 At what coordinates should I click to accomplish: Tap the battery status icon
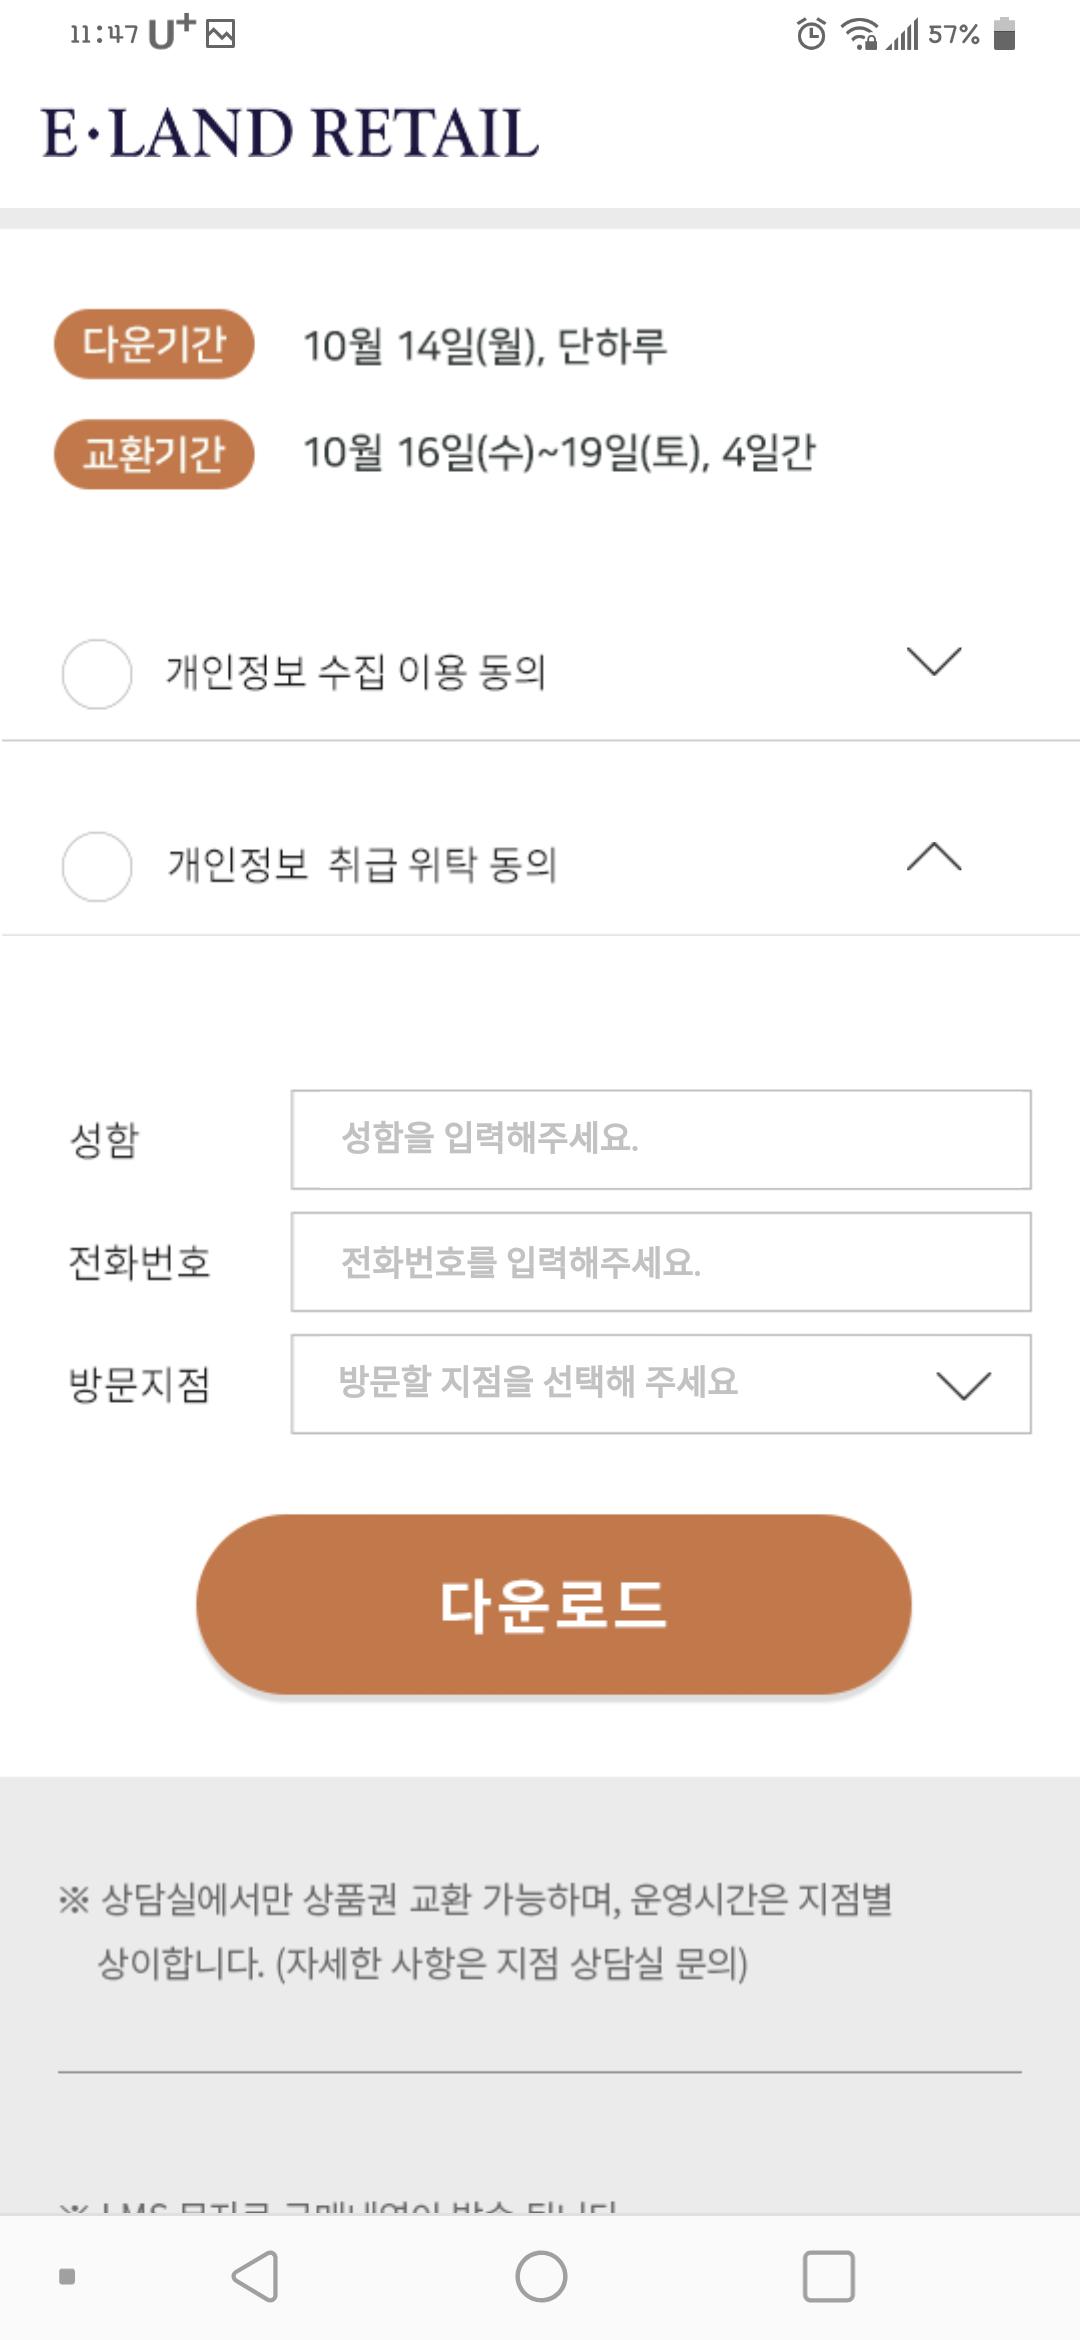[1004, 35]
